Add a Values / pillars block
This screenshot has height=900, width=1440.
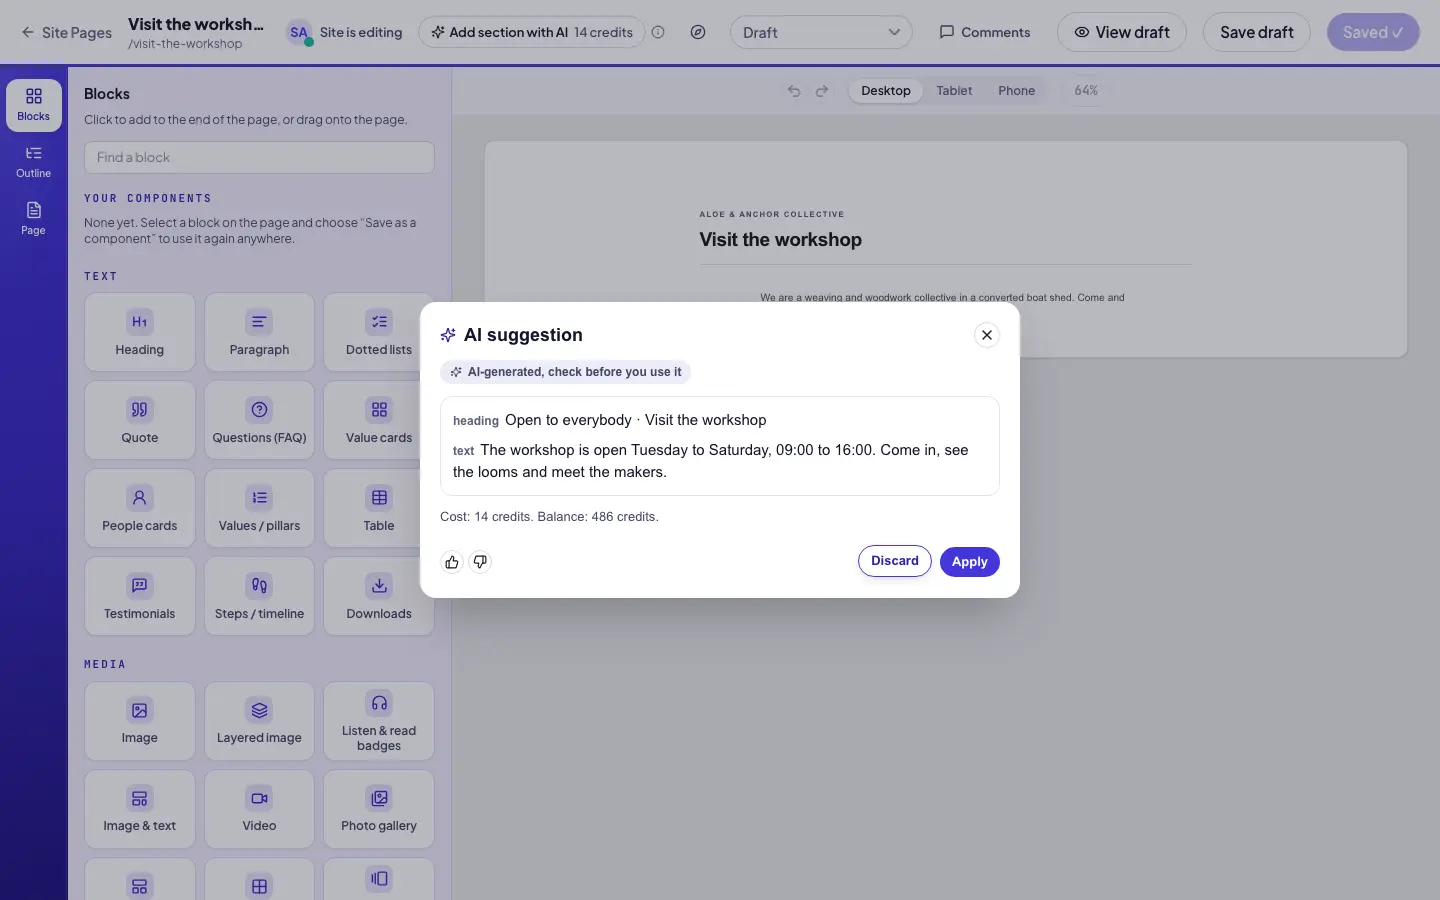pos(259,508)
